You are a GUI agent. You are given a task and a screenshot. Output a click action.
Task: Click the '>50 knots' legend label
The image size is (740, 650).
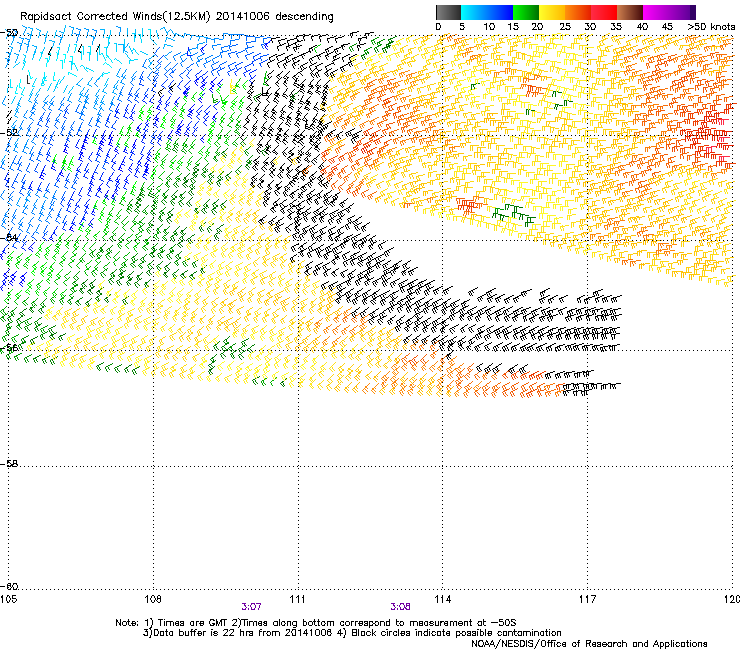click(x=712, y=26)
